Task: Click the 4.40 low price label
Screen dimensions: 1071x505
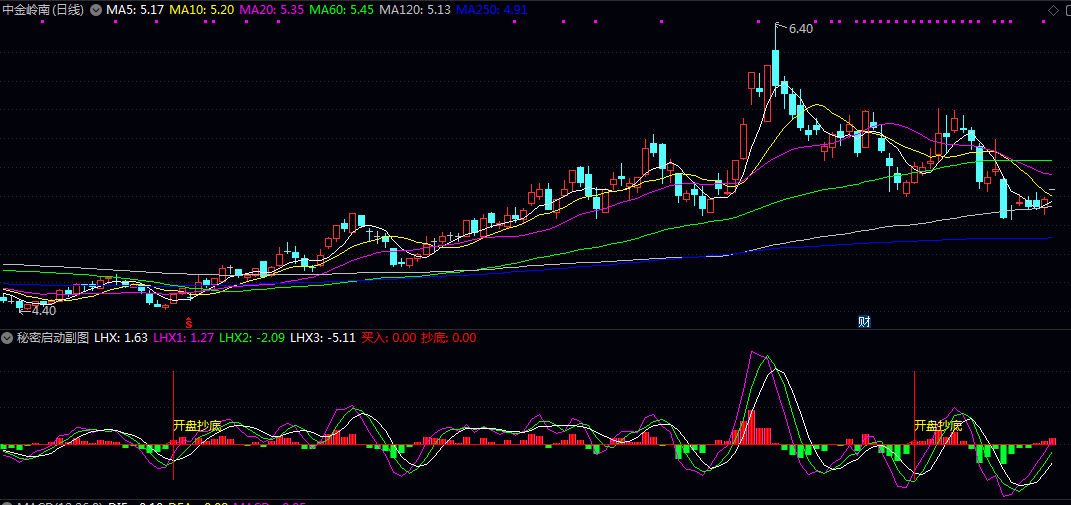Action: [44, 311]
